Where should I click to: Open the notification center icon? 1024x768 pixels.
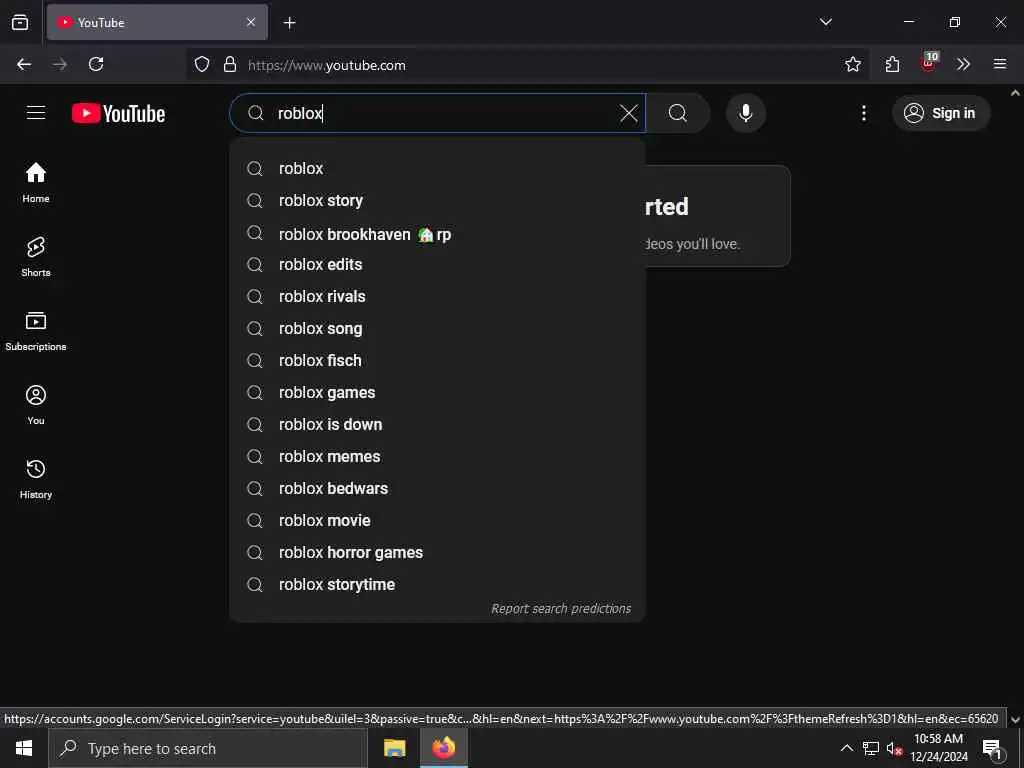point(993,748)
